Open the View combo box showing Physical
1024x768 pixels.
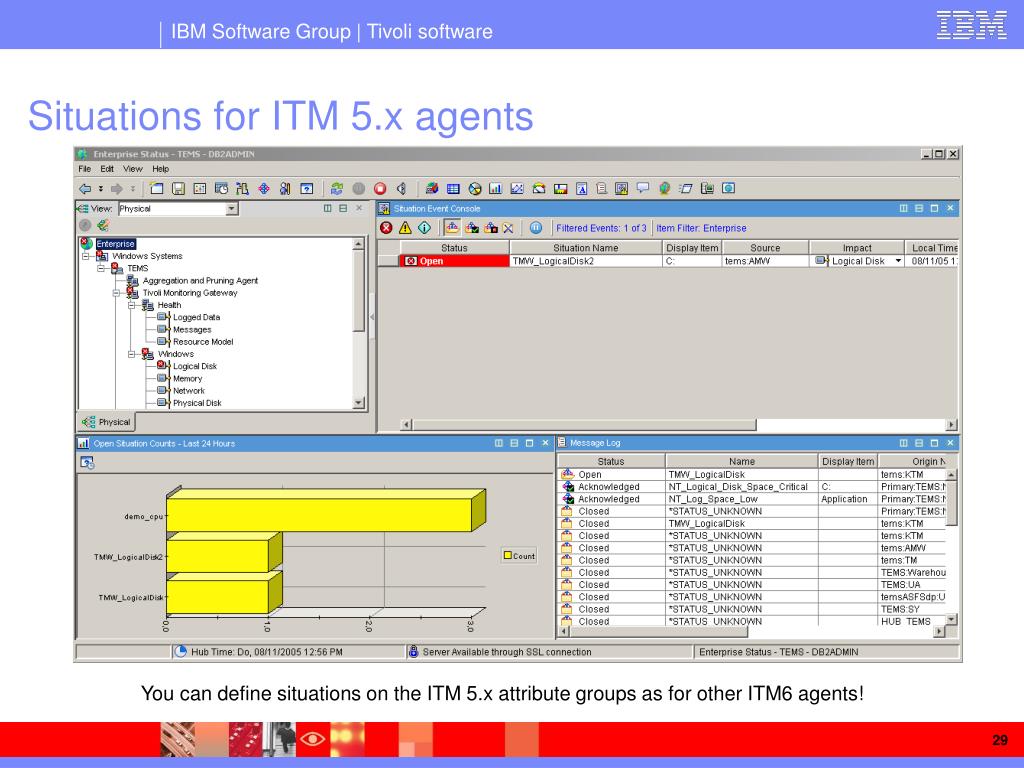coord(178,209)
